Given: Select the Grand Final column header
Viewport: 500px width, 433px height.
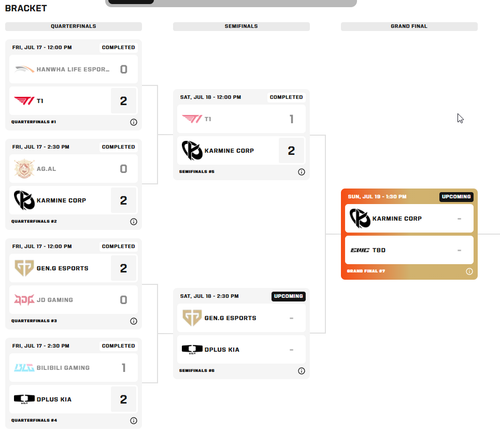Looking at the screenshot, I should [x=409, y=26].
